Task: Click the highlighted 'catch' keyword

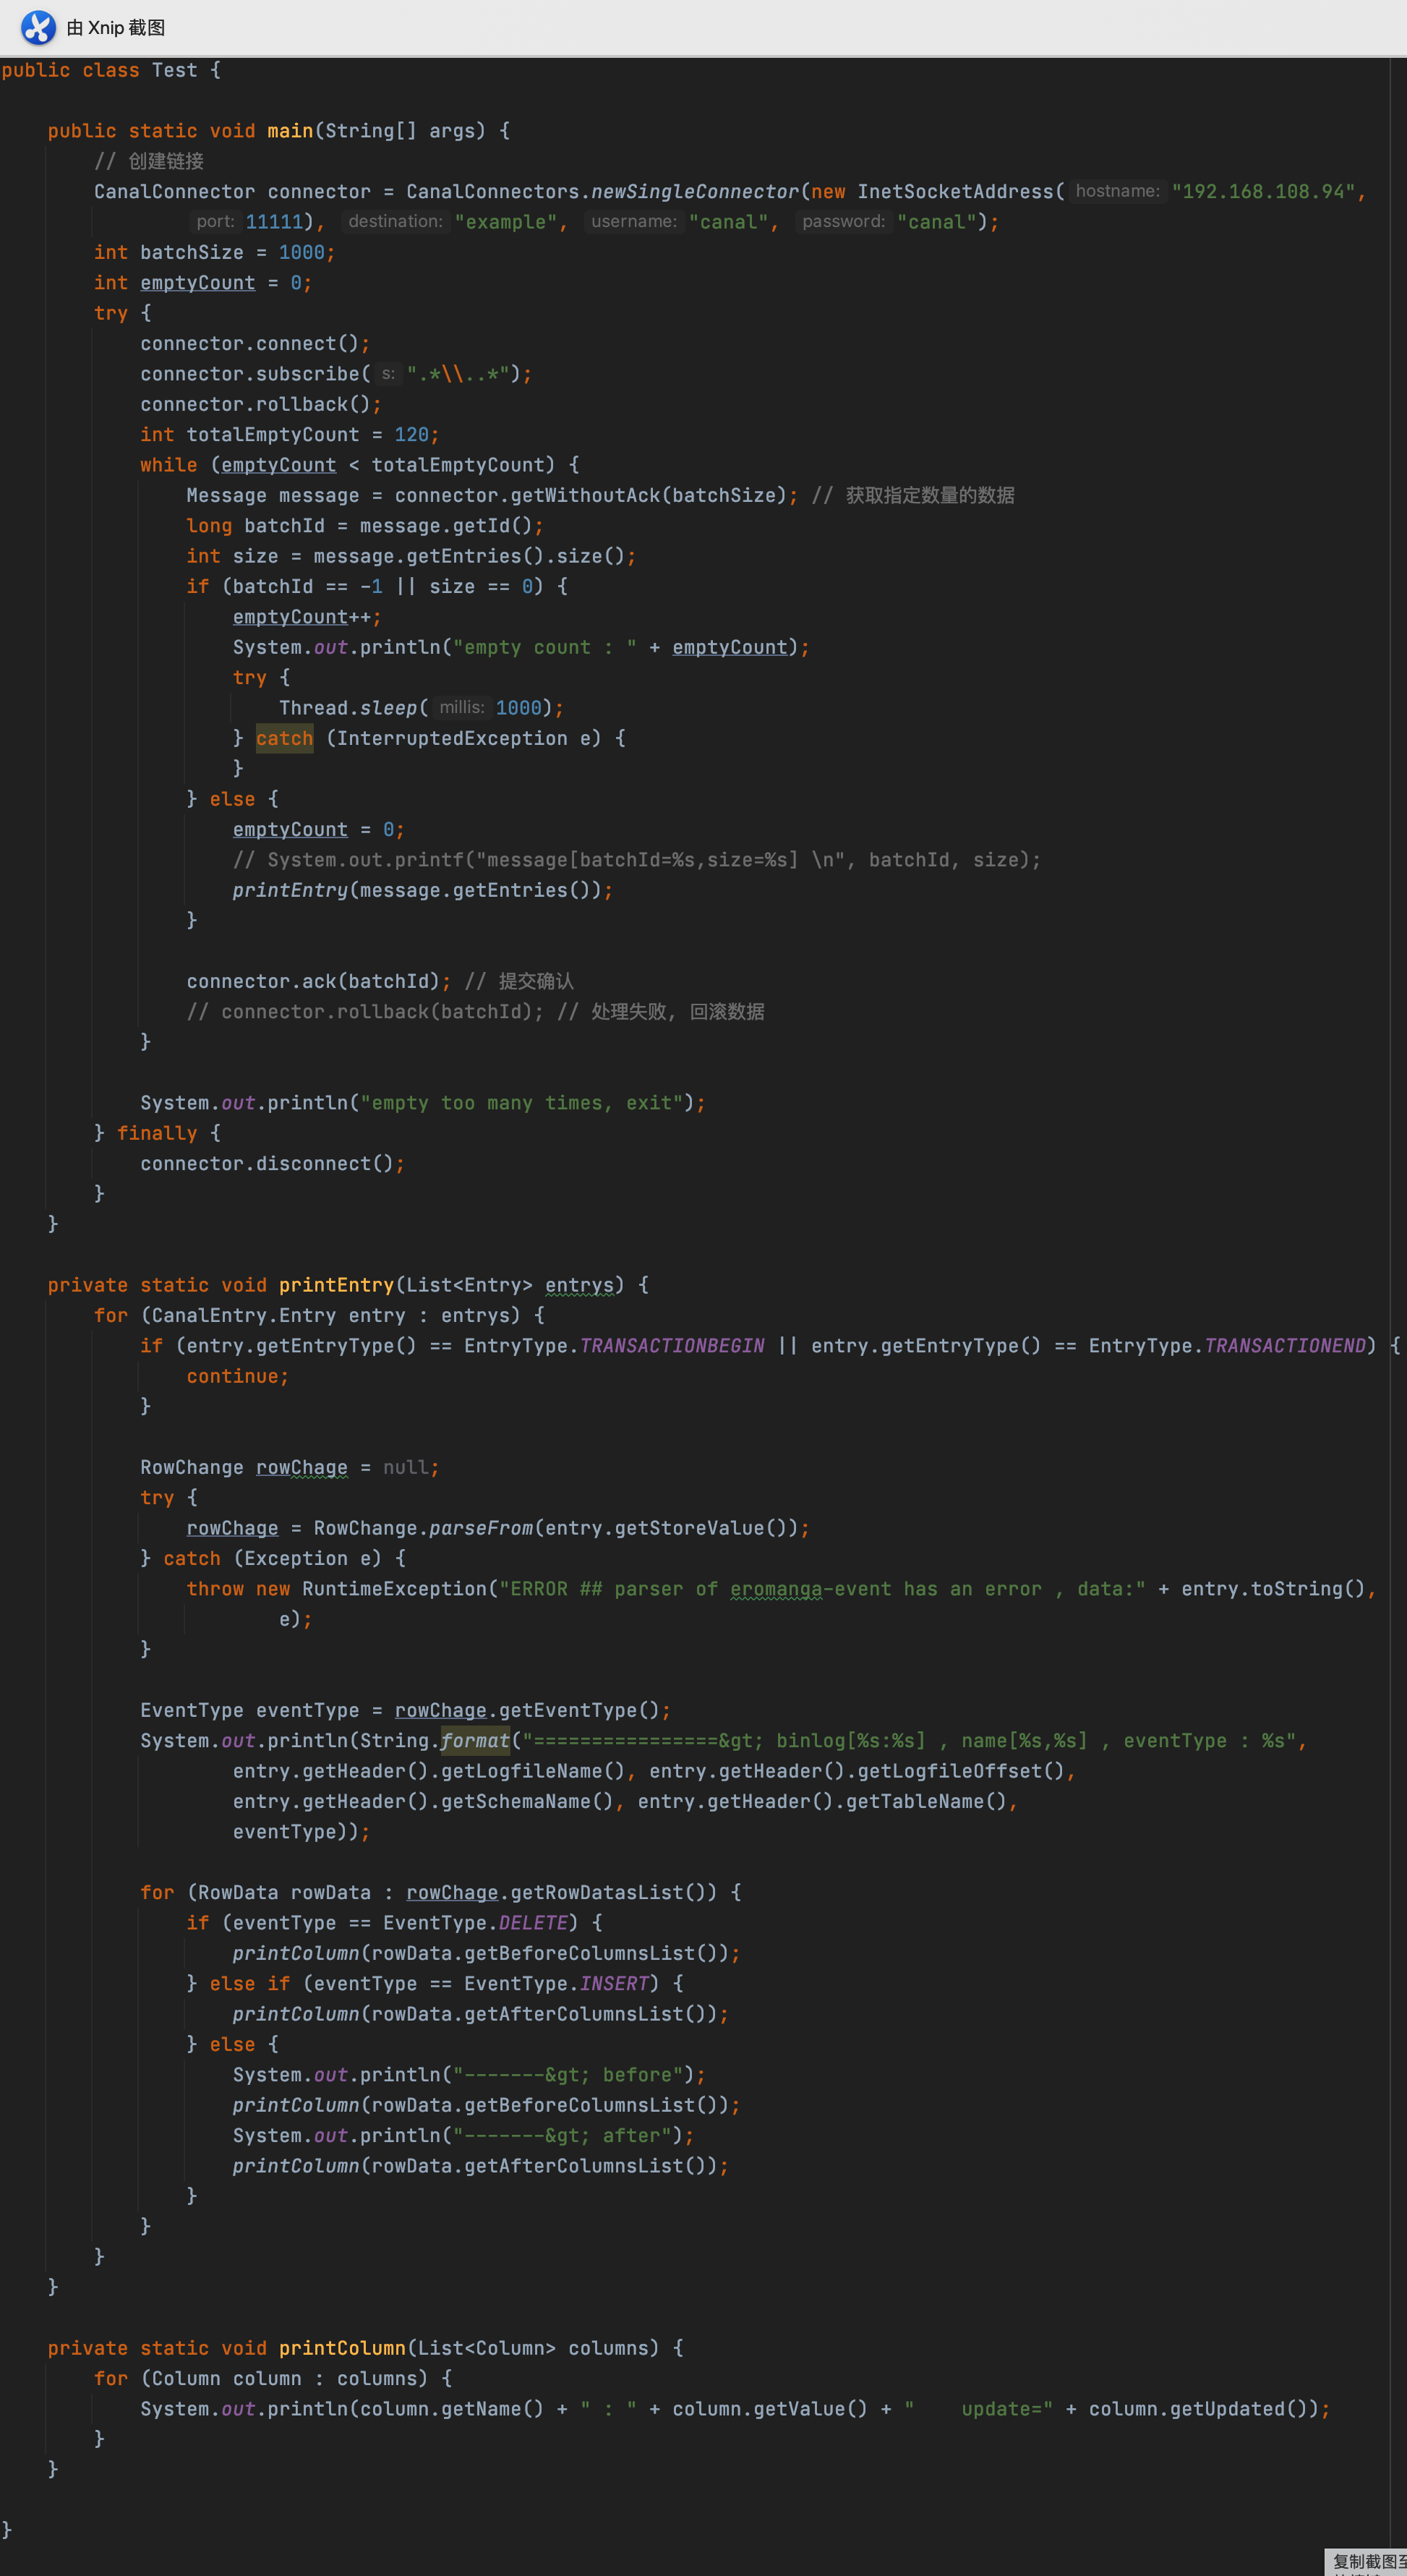Action: tap(284, 739)
